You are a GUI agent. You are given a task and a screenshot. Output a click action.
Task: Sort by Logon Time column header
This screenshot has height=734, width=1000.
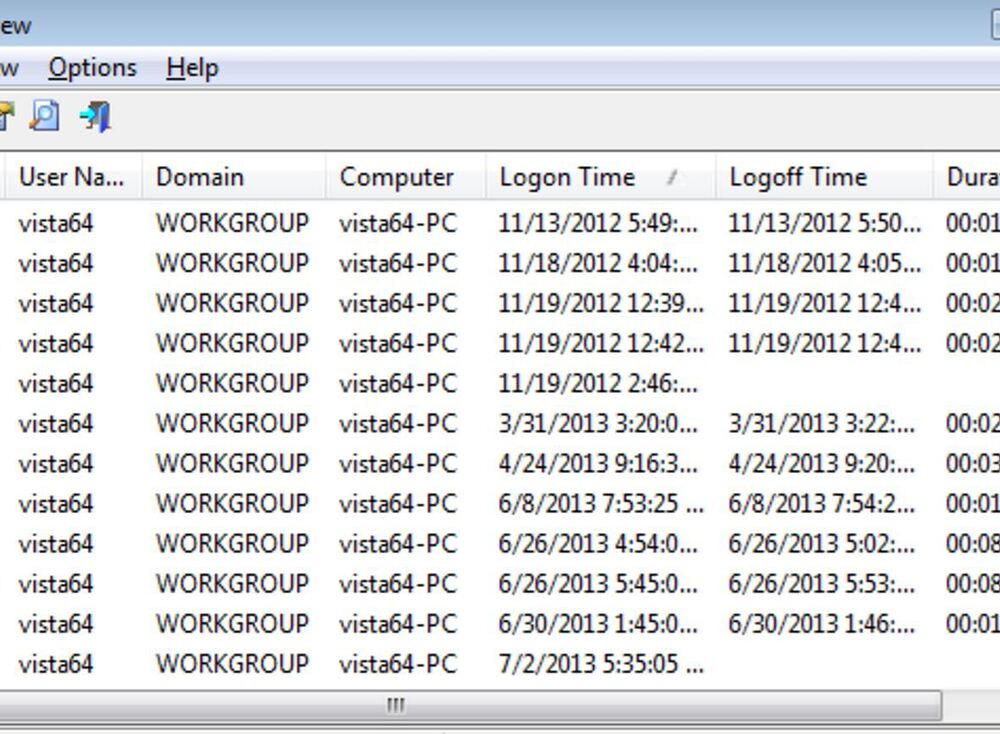[x=601, y=177]
